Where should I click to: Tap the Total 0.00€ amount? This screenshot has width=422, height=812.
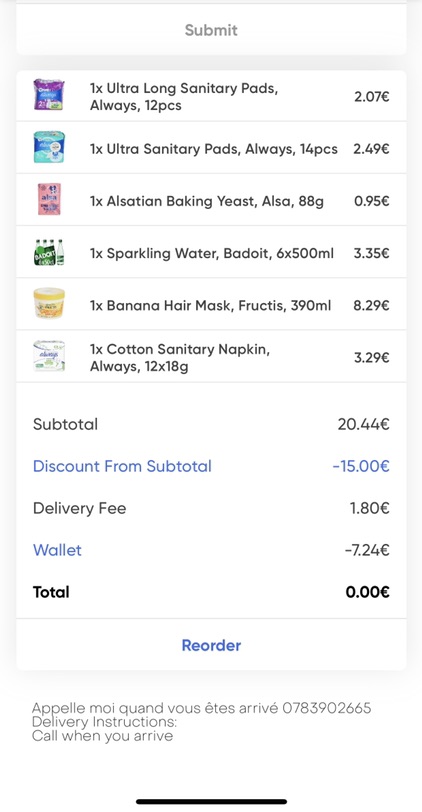tap(368, 592)
